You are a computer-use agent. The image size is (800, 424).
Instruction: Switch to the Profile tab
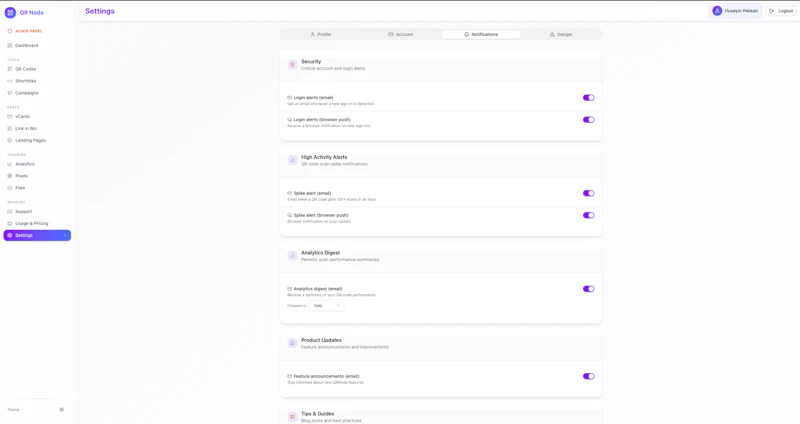(x=320, y=34)
